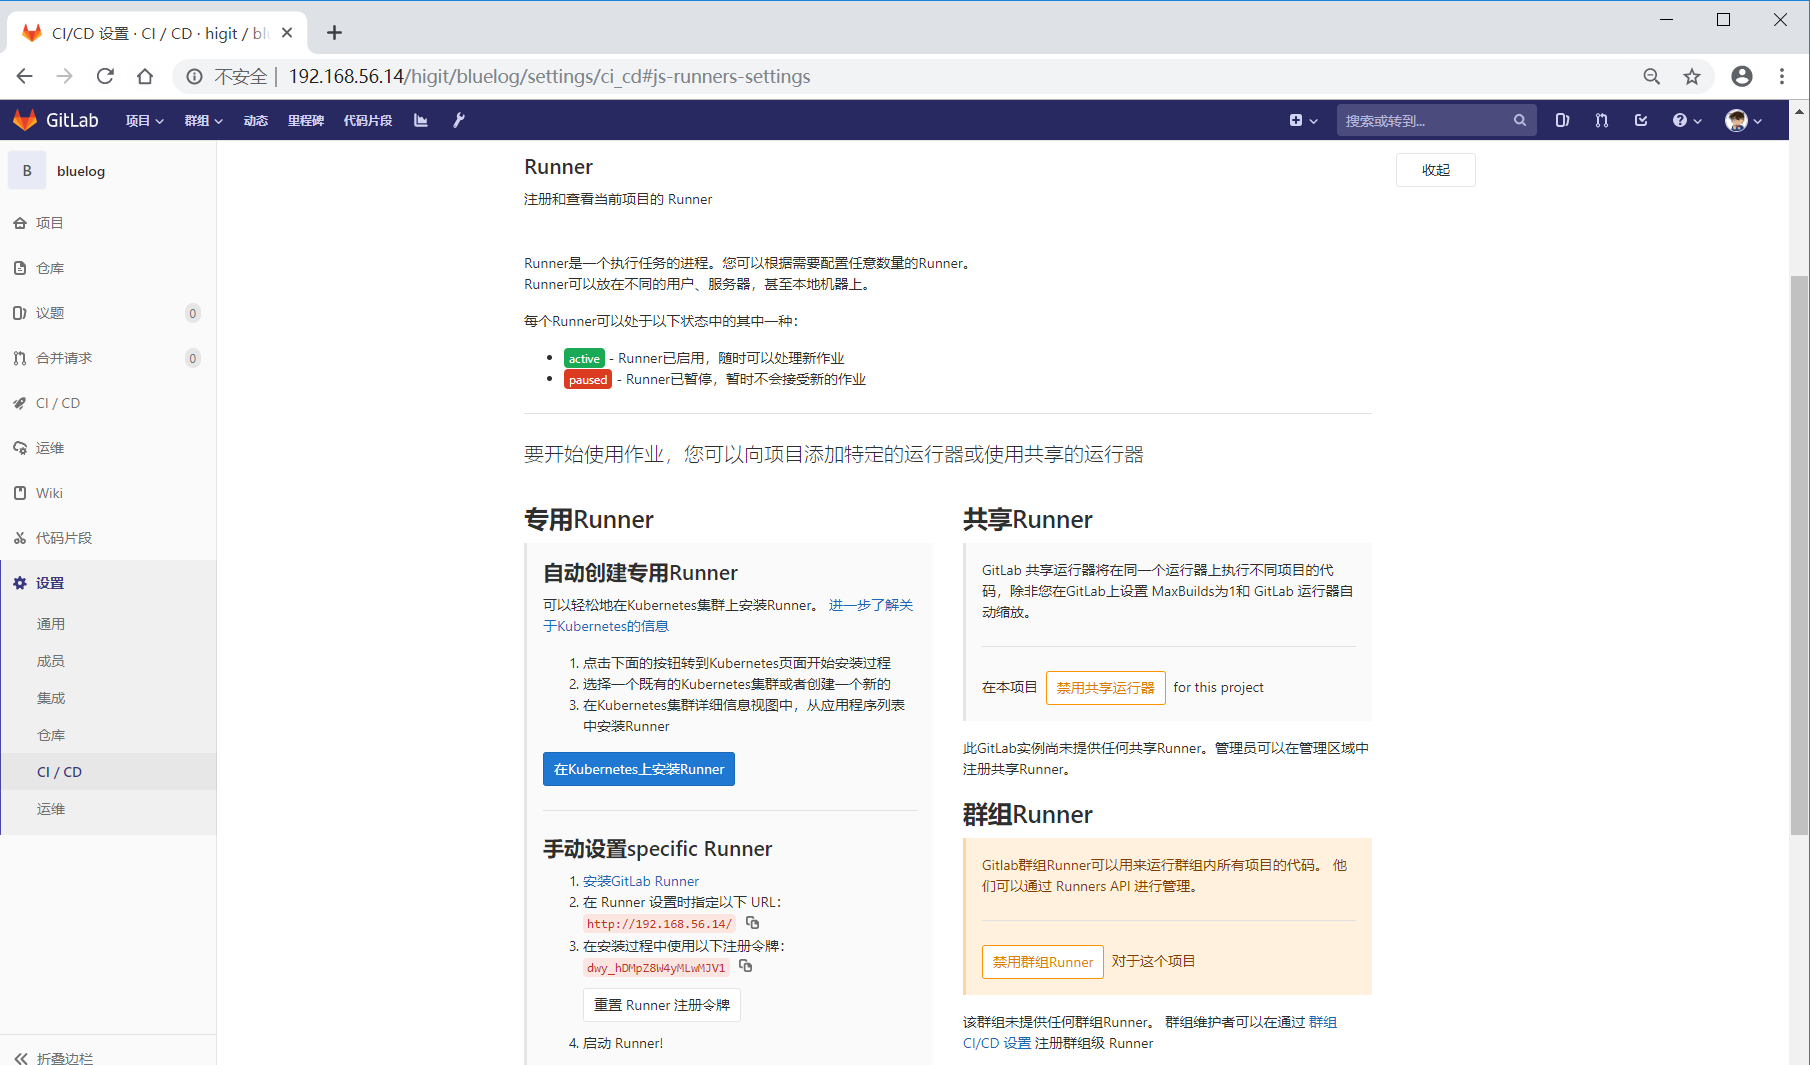Click the green active badge

click(584, 358)
